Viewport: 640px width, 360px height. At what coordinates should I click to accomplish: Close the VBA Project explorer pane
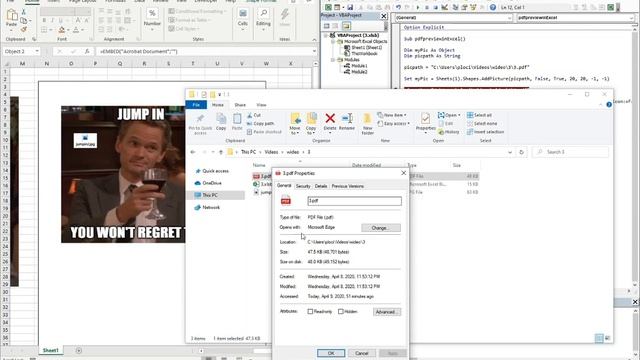(384, 16)
